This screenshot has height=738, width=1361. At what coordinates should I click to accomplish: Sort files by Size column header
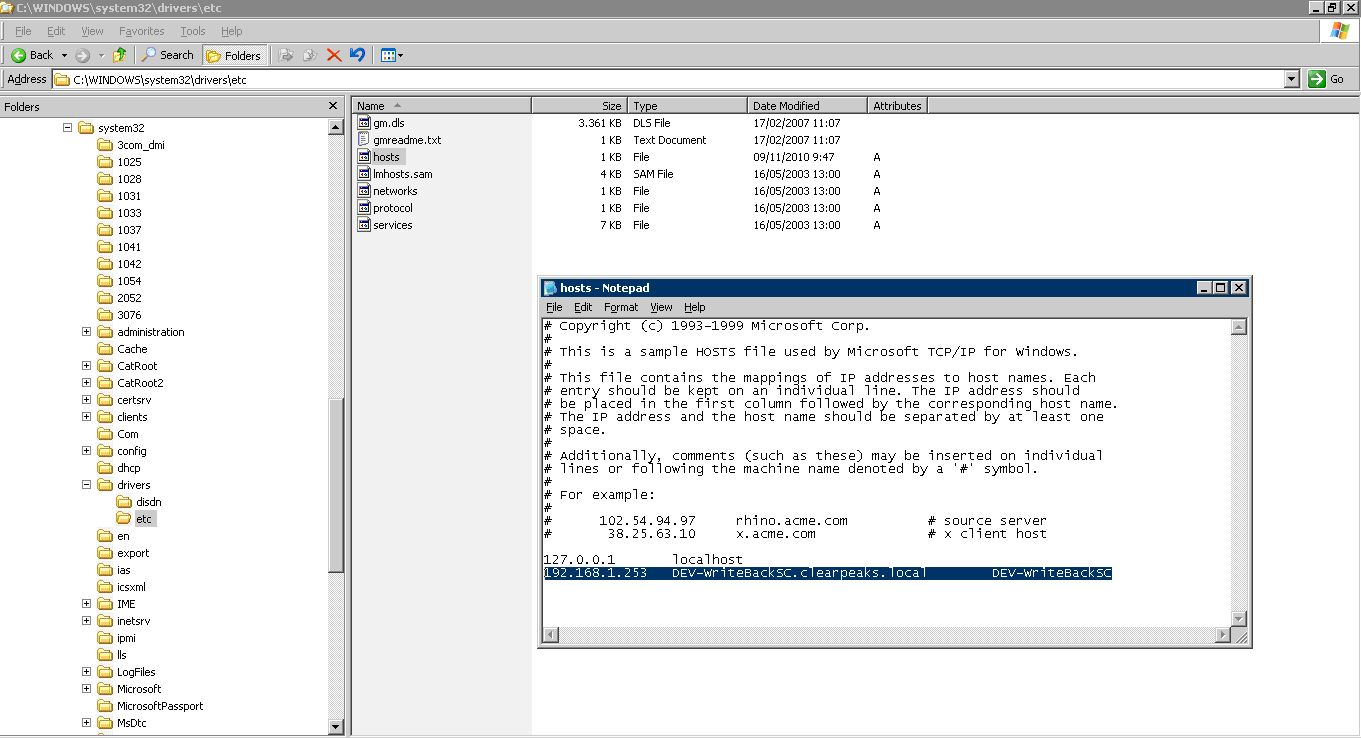pyautogui.click(x=579, y=105)
